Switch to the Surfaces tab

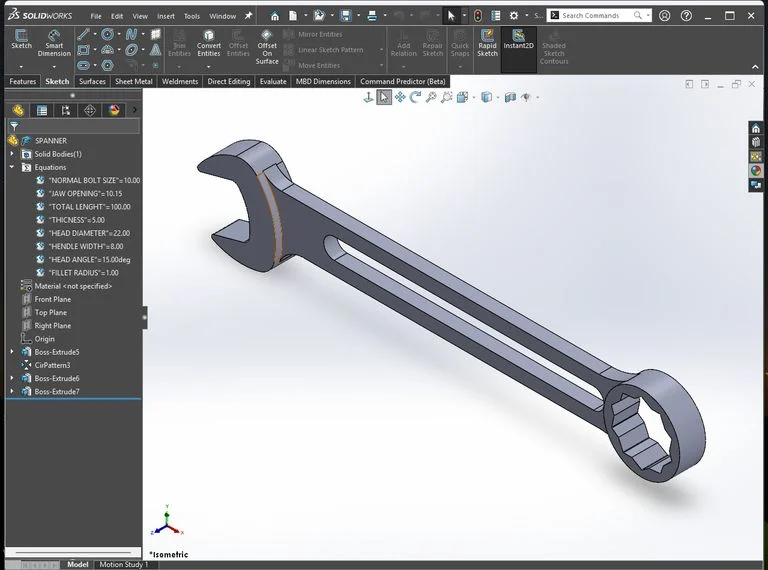[x=92, y=81]
